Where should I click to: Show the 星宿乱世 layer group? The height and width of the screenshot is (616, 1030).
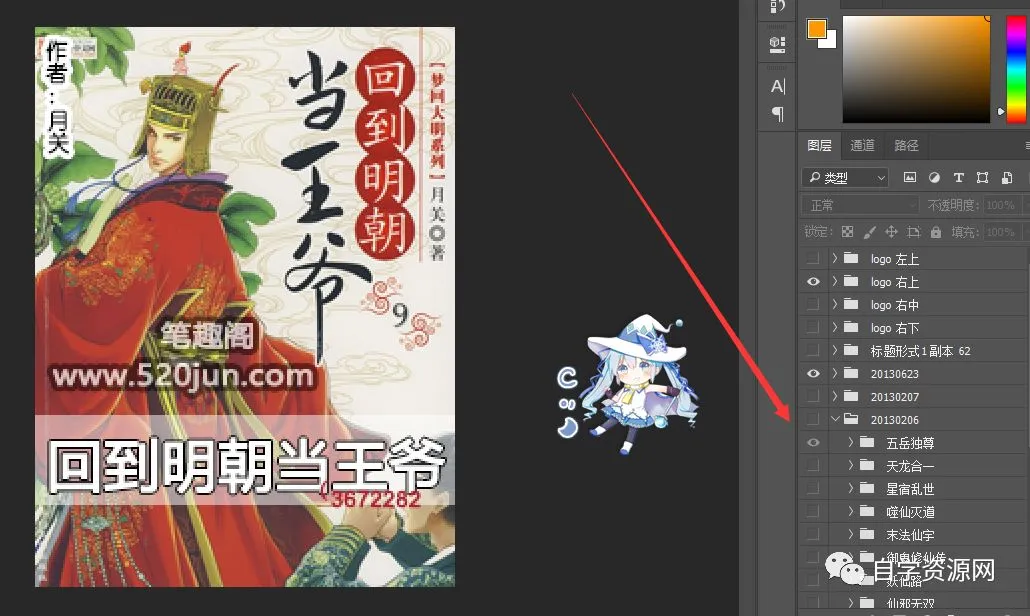(813, 488)
